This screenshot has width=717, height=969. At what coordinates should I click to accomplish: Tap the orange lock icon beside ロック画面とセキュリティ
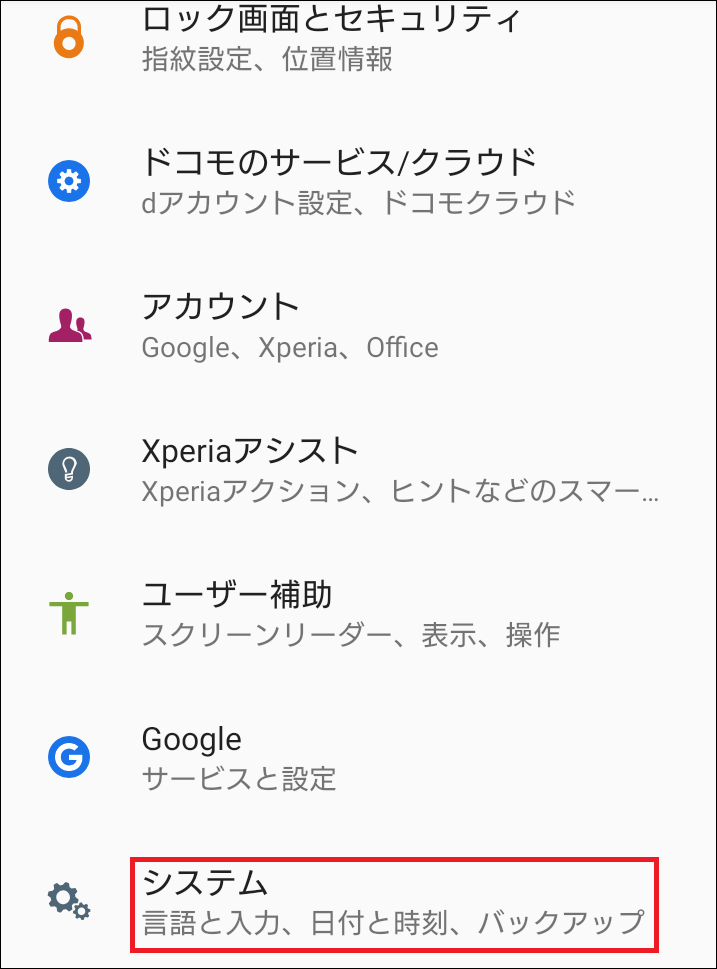pos(68,38)
